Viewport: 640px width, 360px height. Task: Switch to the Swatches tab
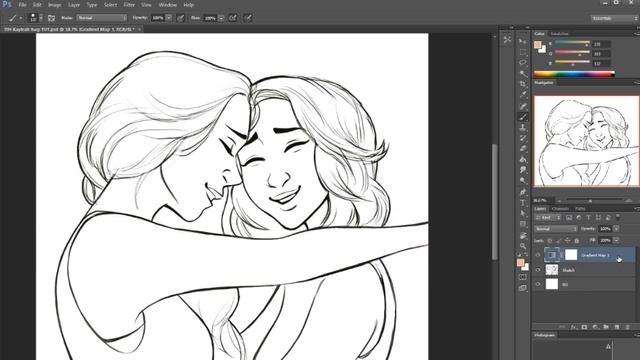(x=560, y=34)
